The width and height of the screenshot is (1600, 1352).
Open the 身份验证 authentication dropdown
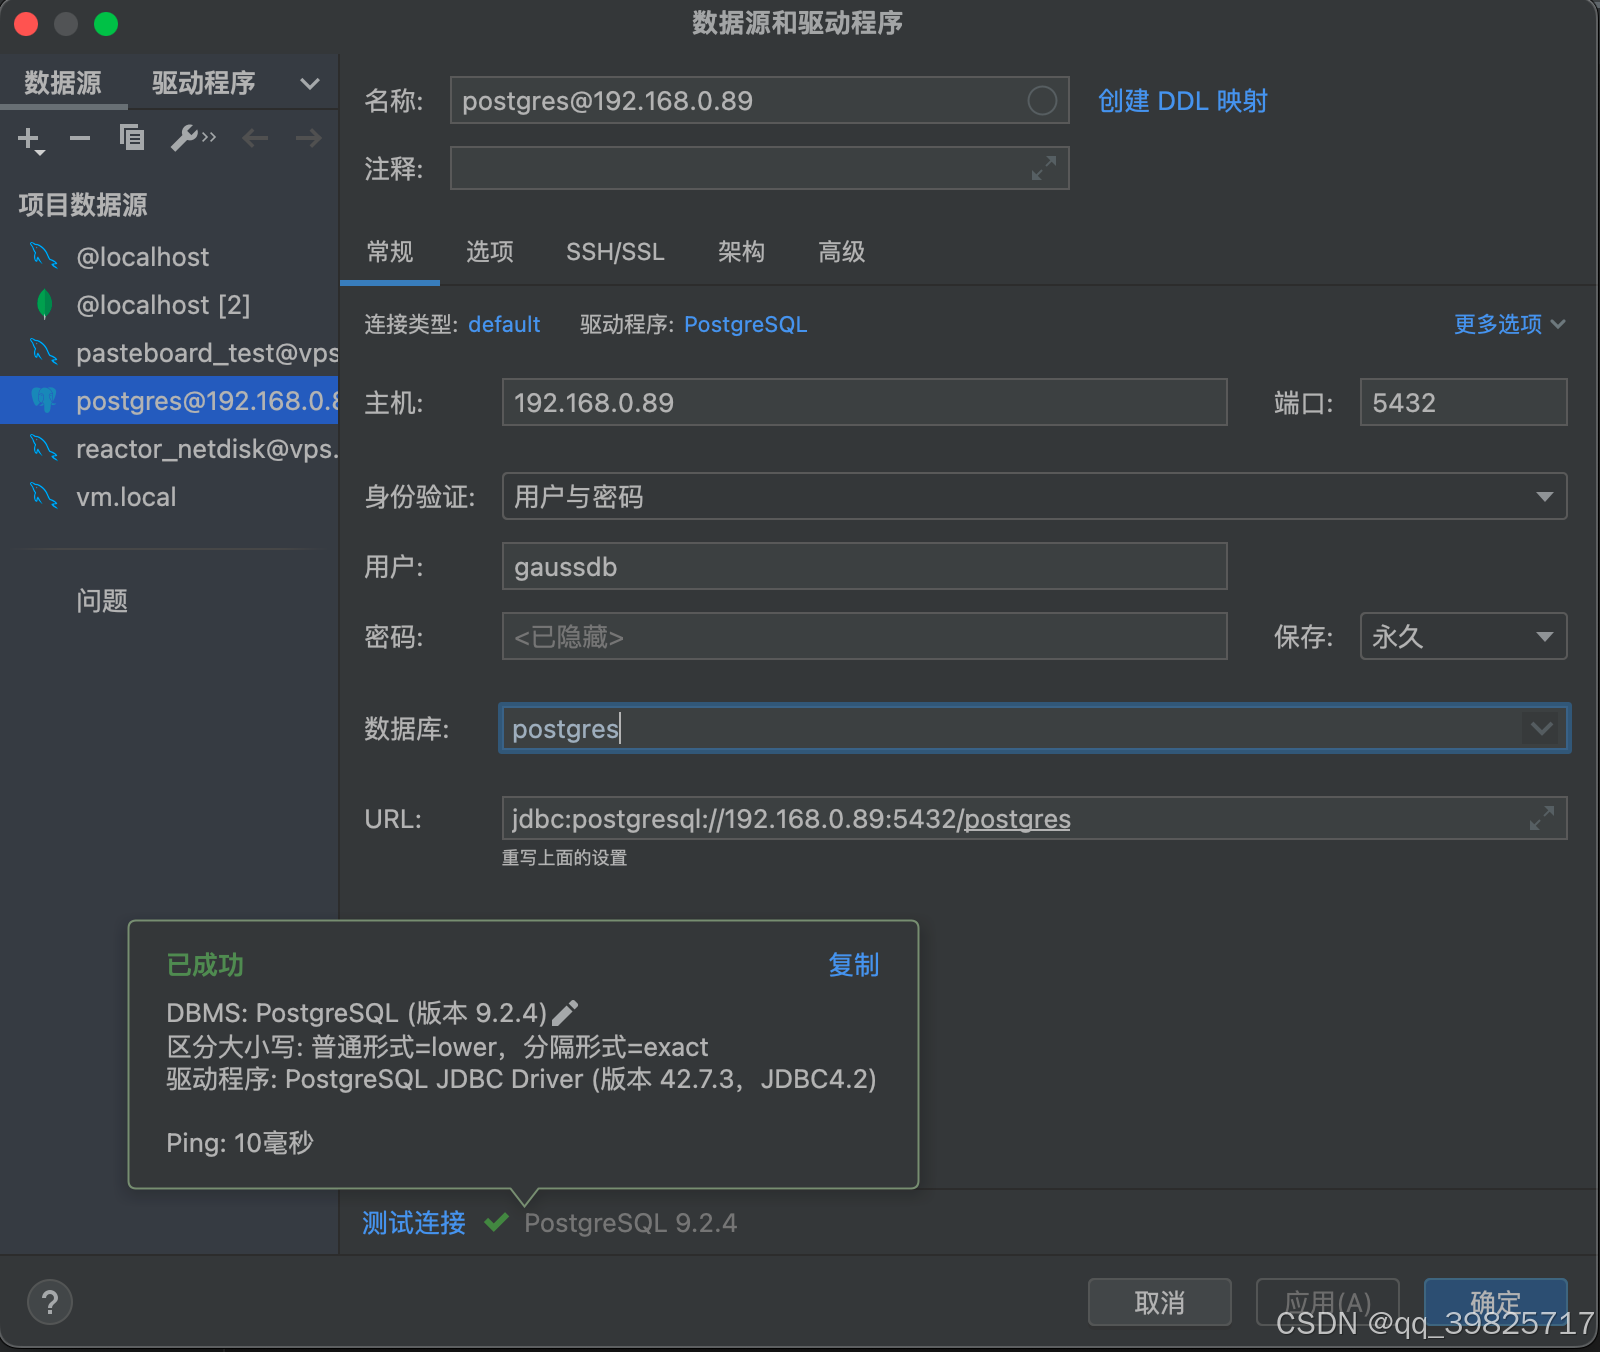pyautogui.click(x=1546, y=496)
